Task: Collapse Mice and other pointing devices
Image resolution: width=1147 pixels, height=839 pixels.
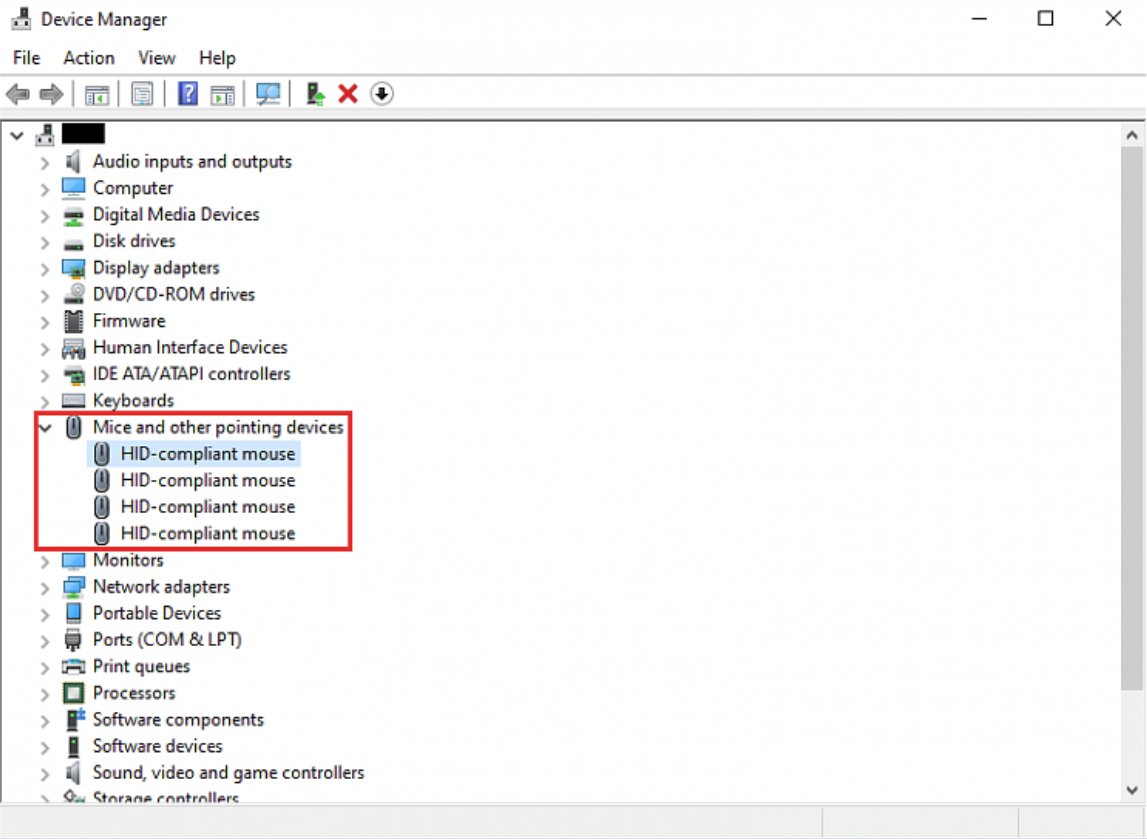Action: 46,427
